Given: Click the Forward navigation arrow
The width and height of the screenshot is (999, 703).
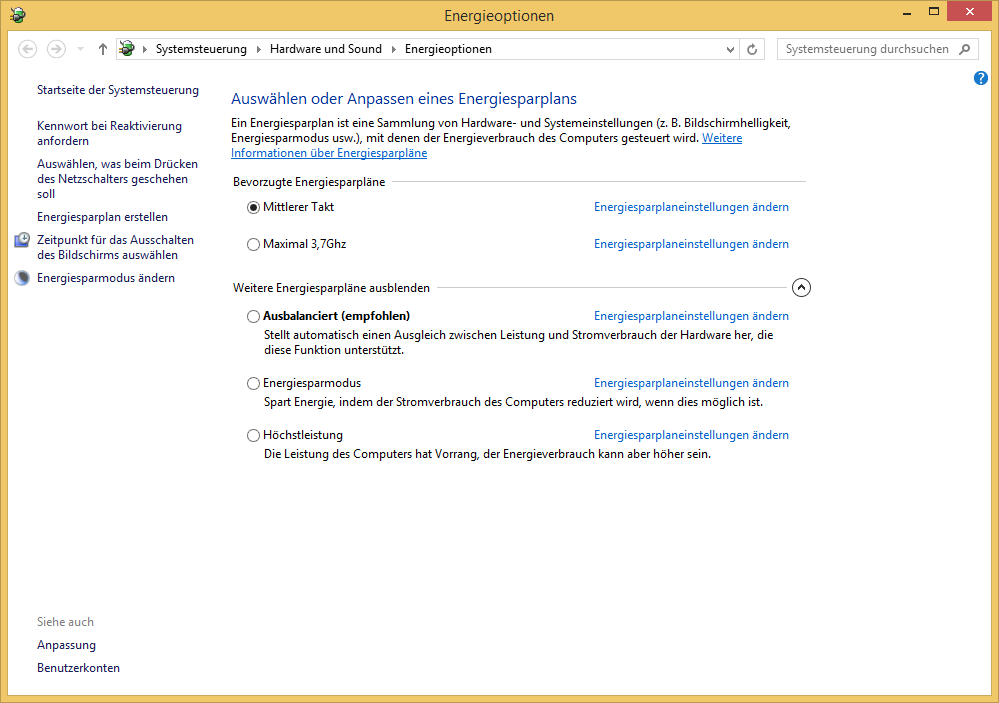Looking at the screenshot, I should click(x=56, y=49).
